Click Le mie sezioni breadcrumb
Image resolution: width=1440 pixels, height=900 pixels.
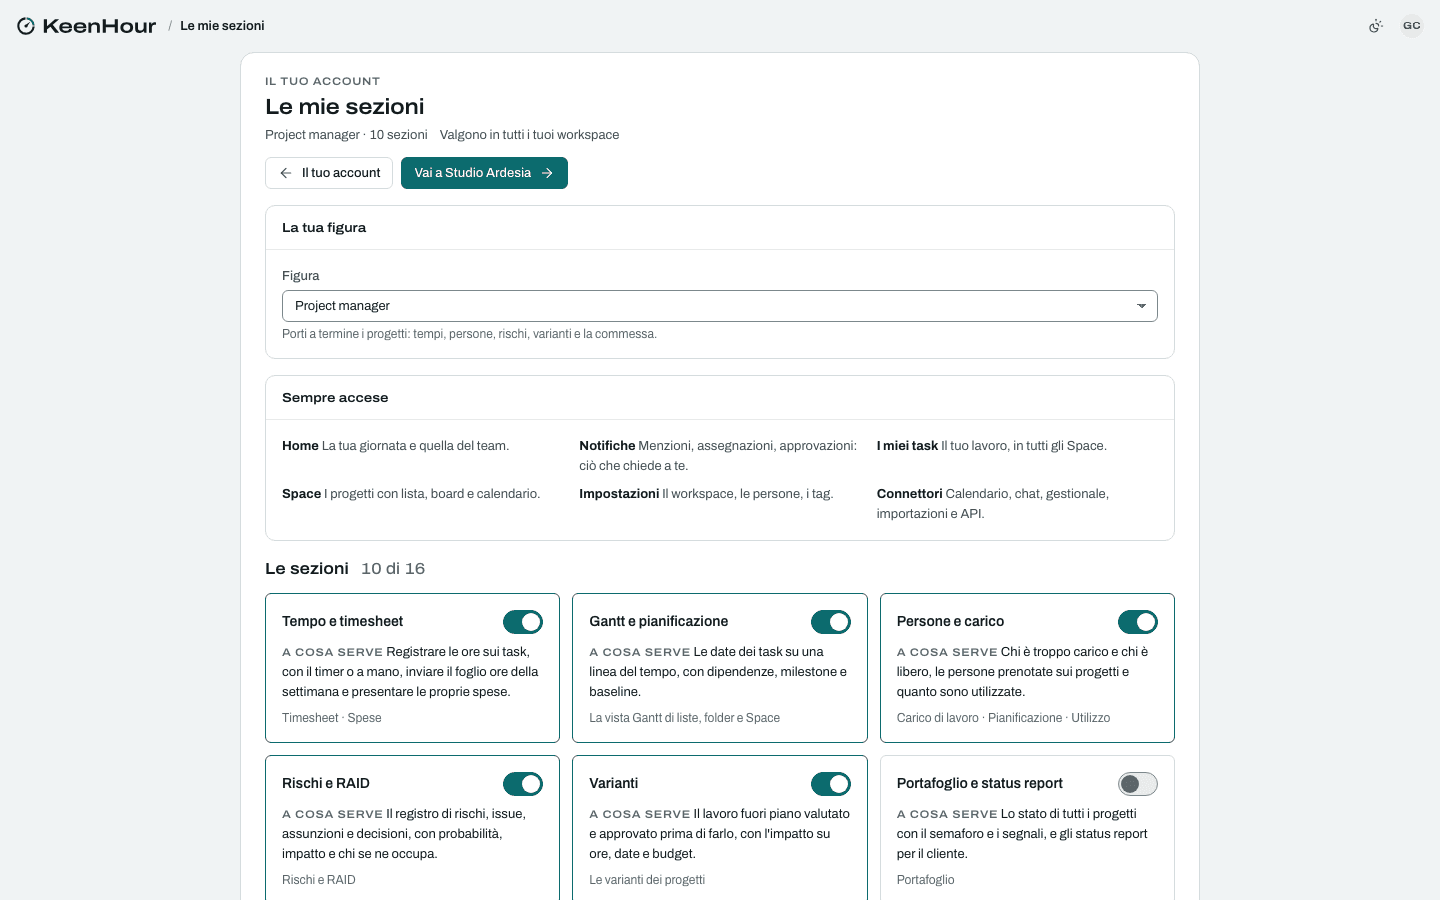[x=222, y=26]
